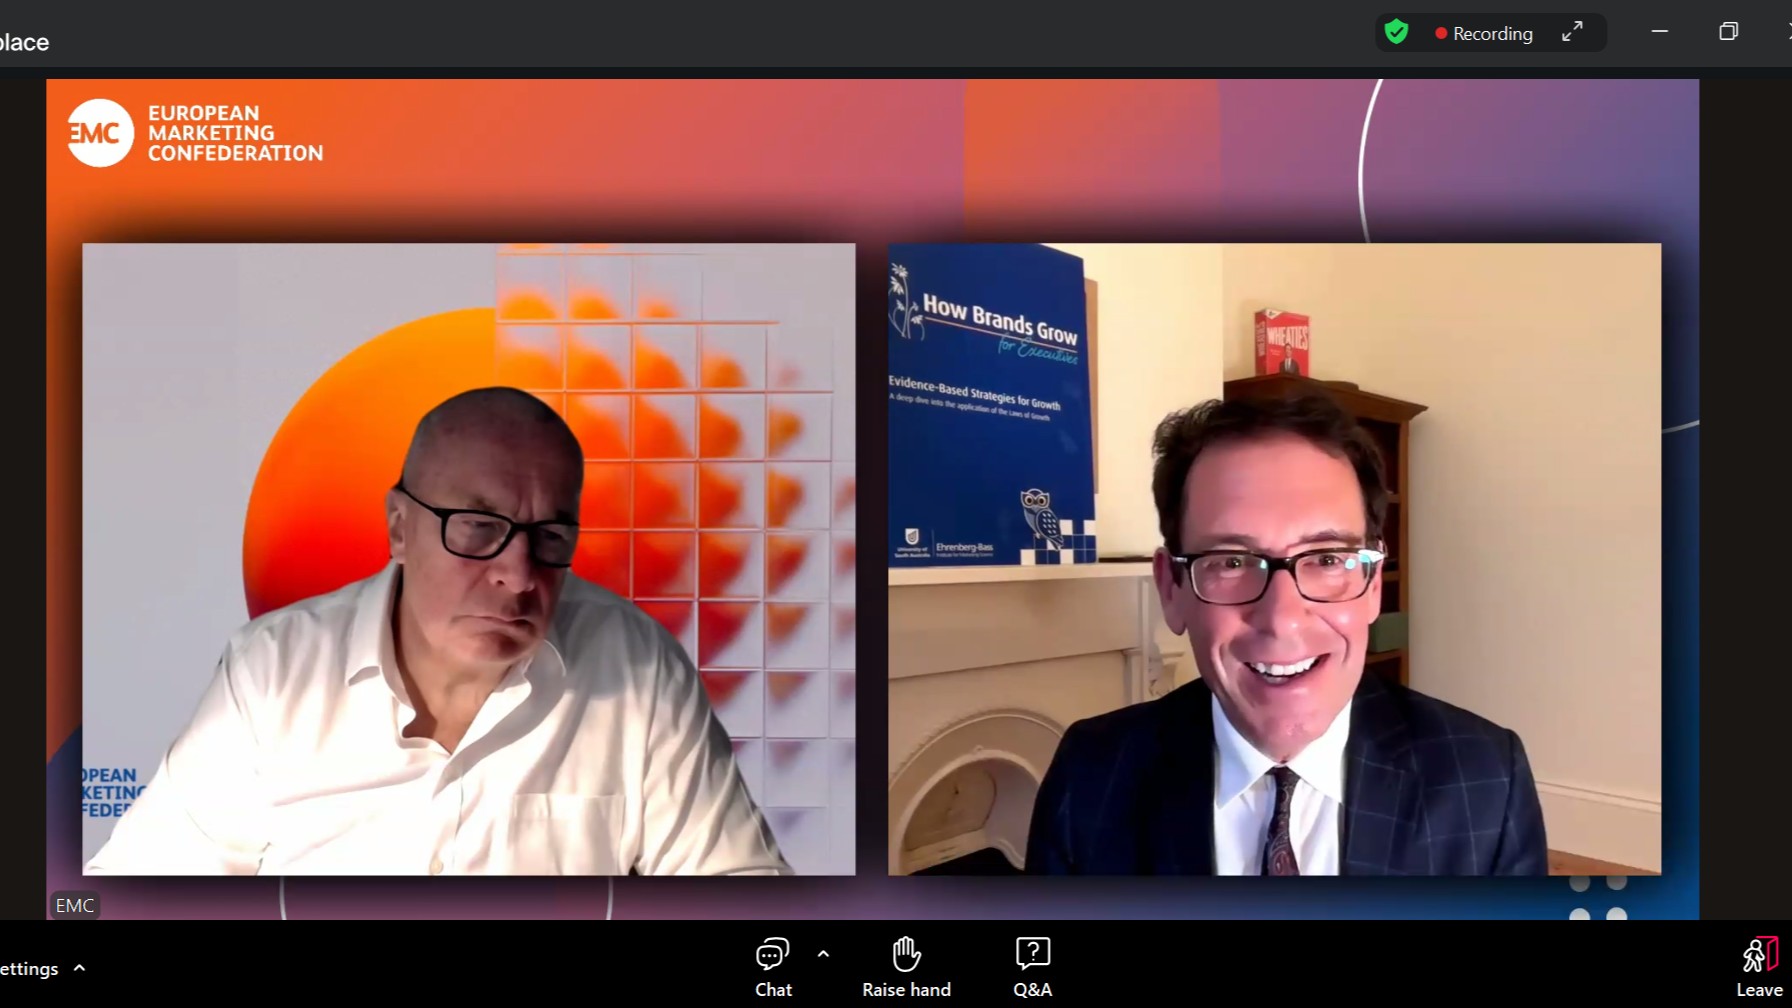Click the European Marketing Confederation title text
This screenshot has height=1008, width=1792.
pos(235,133)
